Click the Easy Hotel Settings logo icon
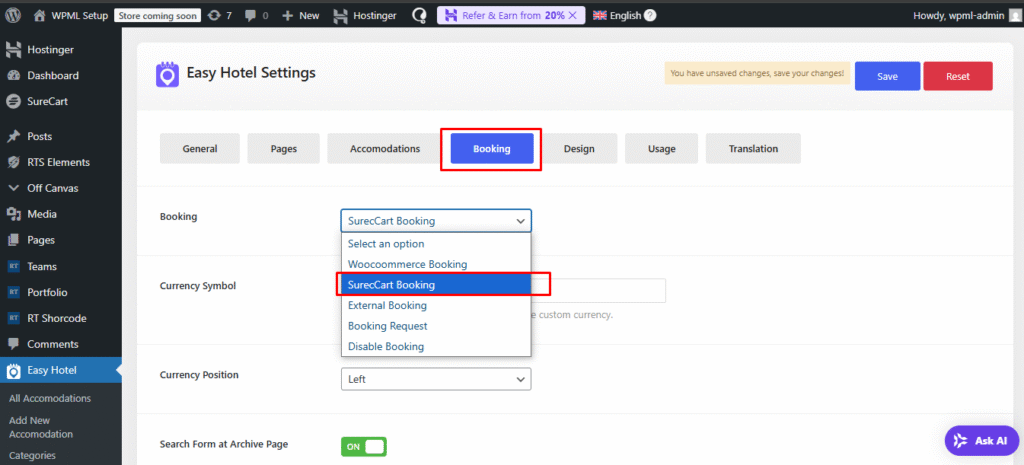This screenshot has width=1024, height=465. point(167,74)
